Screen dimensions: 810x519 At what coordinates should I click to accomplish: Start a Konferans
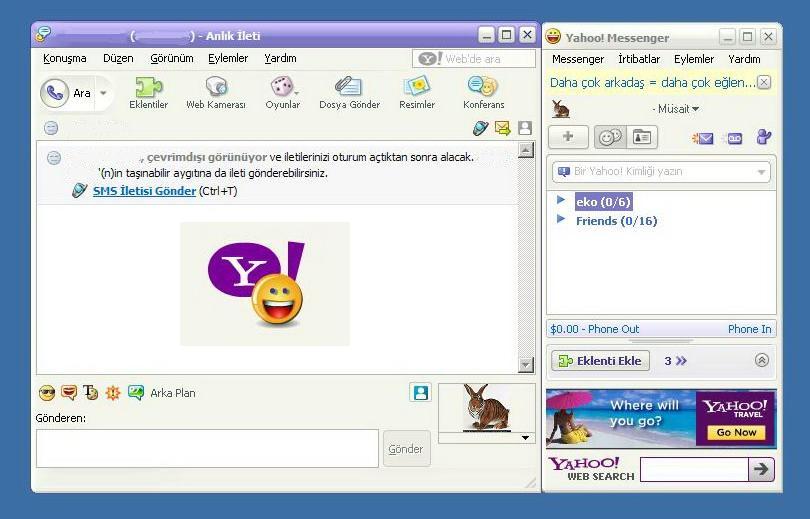point(484,93)
